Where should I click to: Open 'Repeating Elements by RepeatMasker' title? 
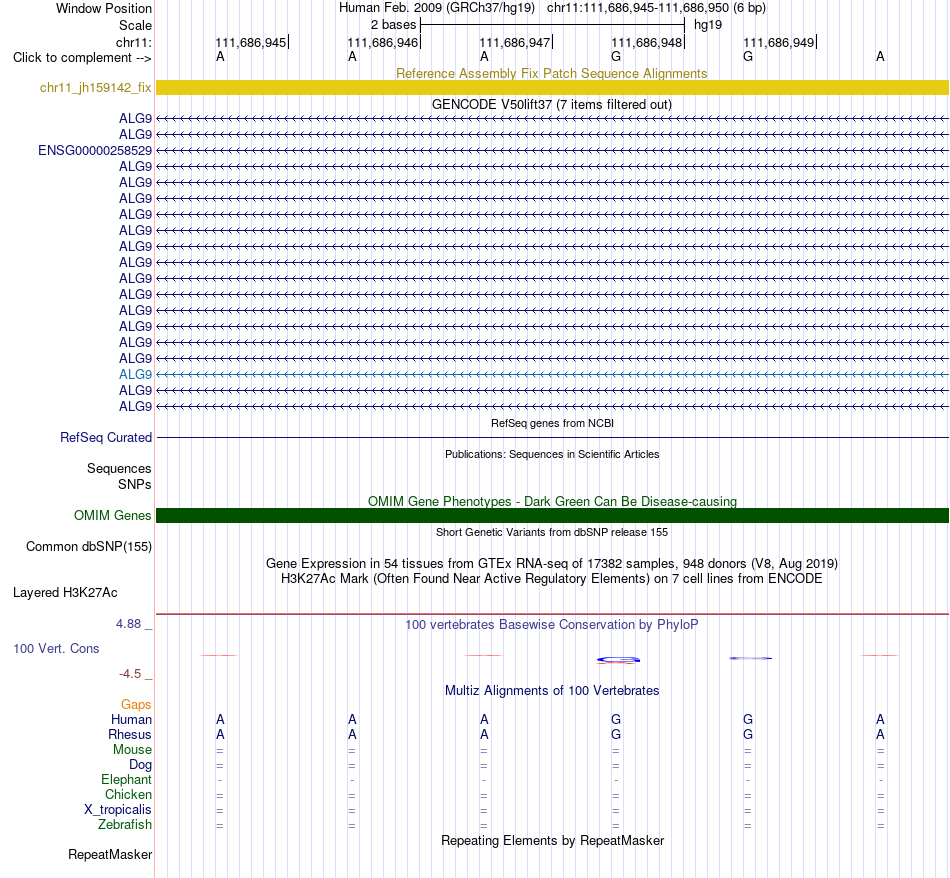(552, 841)
